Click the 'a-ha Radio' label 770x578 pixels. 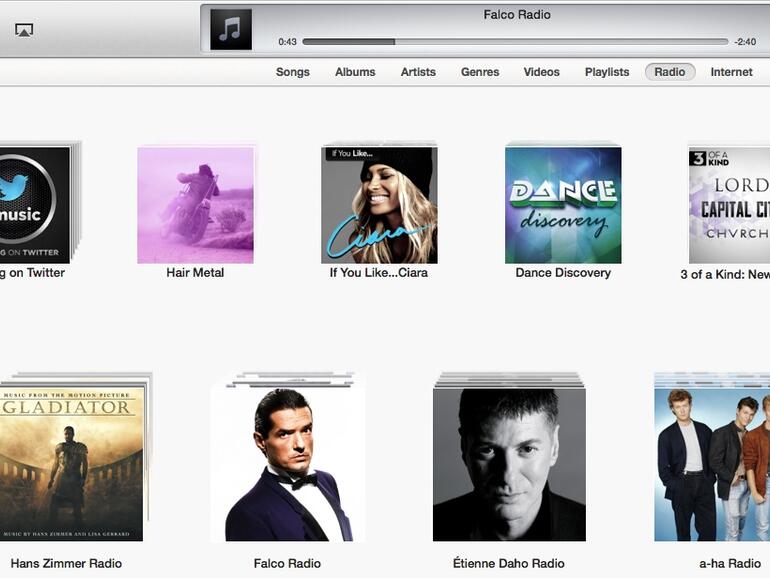(730, 563)
